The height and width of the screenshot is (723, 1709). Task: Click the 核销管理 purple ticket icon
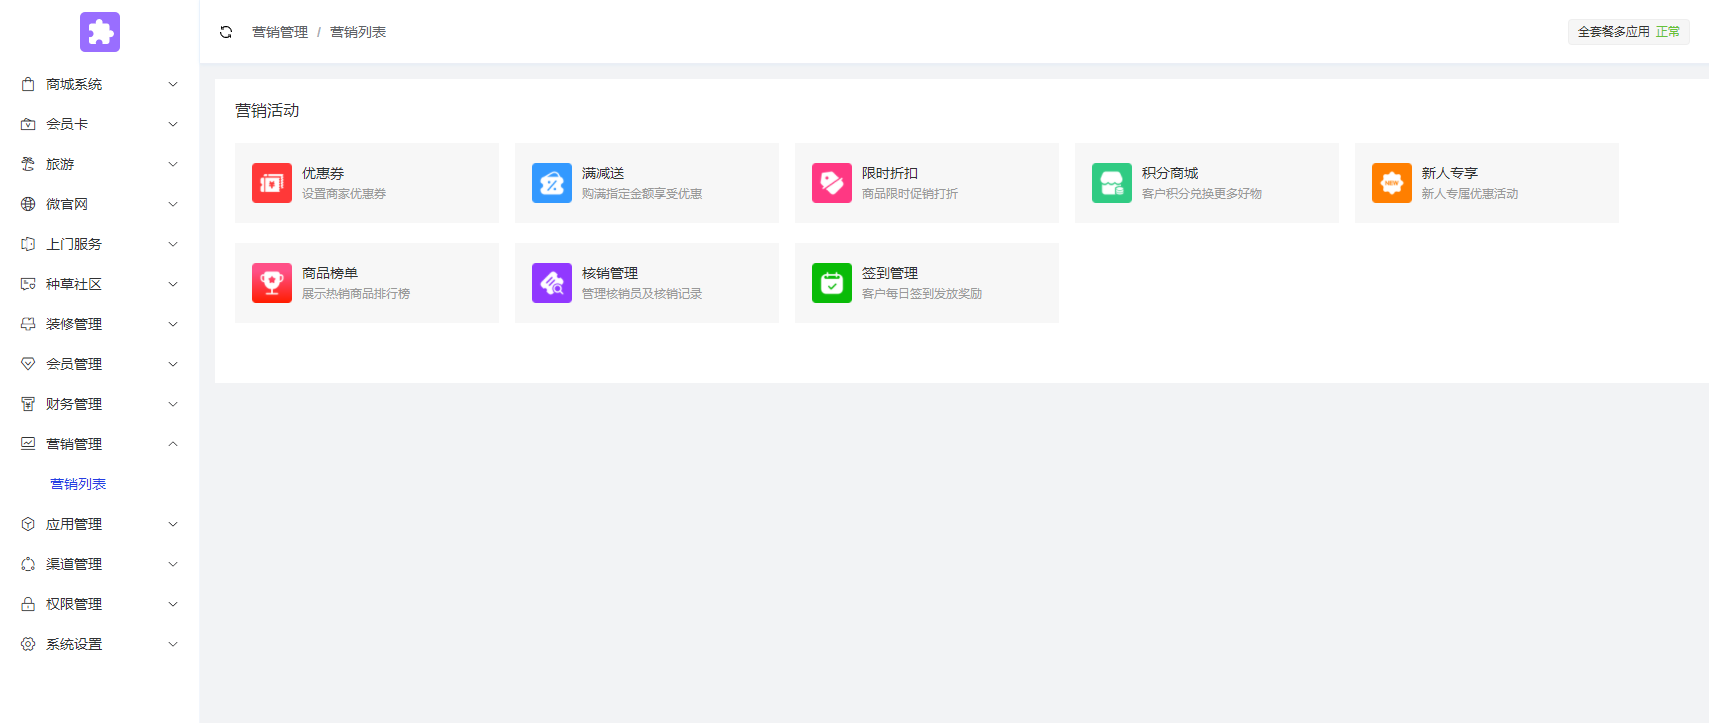552,283
